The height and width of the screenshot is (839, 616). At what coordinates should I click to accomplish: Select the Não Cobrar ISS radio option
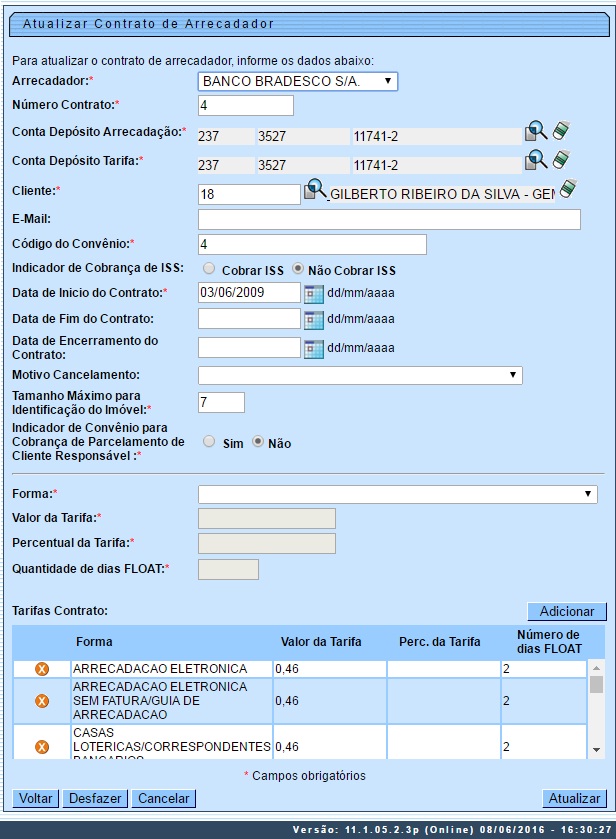tap(298, 269)
